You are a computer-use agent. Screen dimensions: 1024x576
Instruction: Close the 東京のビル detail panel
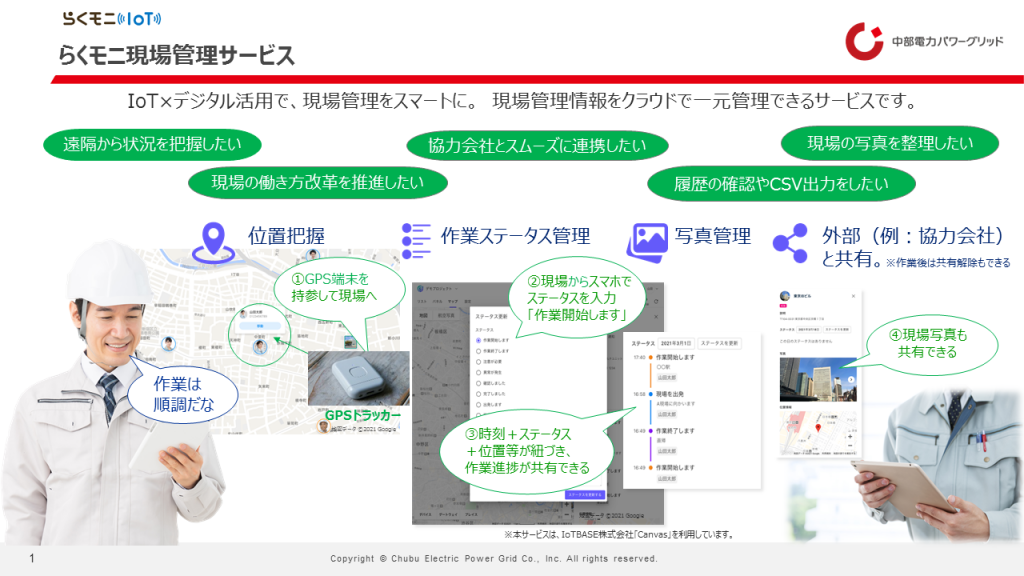[854, 296]
